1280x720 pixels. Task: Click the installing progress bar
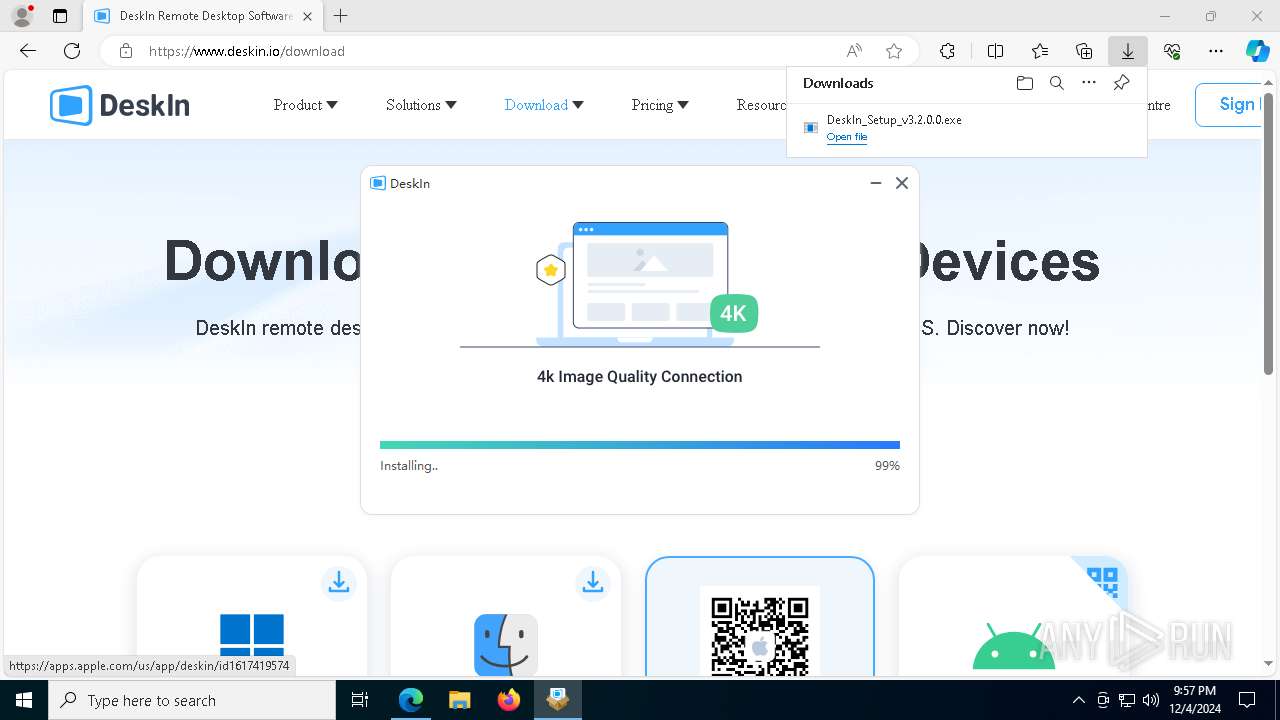coord(640,445)
